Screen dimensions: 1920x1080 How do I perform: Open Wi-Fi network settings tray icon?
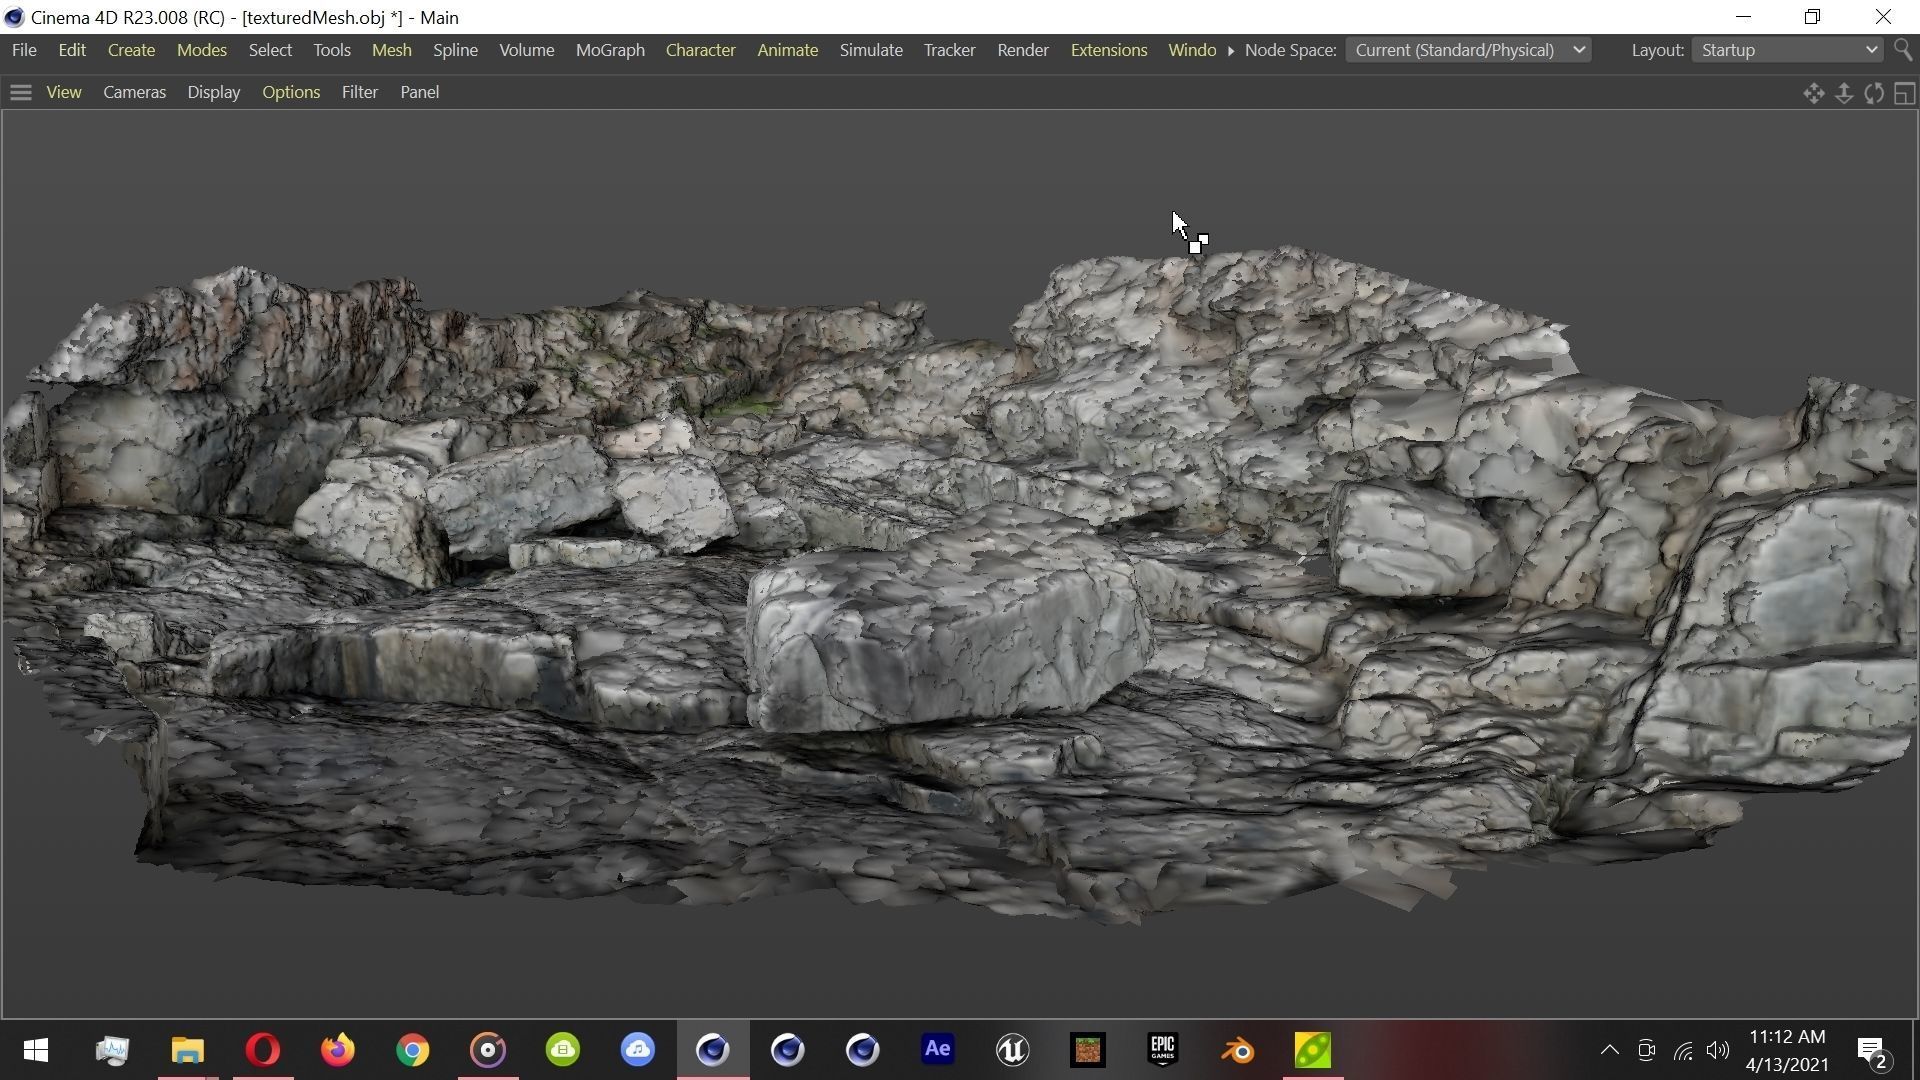(x=1684, y=1050)
